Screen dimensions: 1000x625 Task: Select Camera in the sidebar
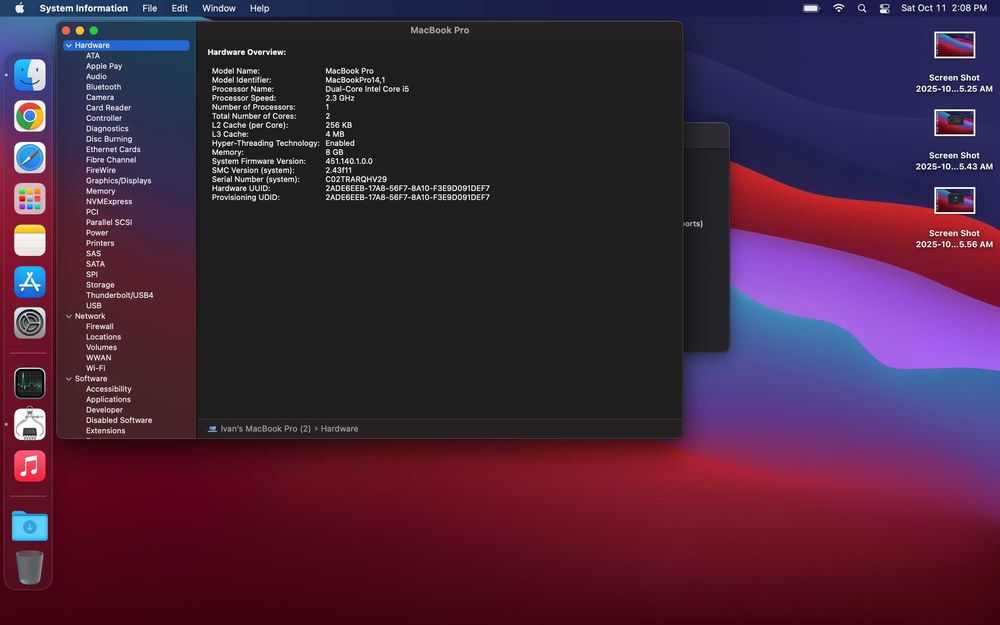coord(100,98)
